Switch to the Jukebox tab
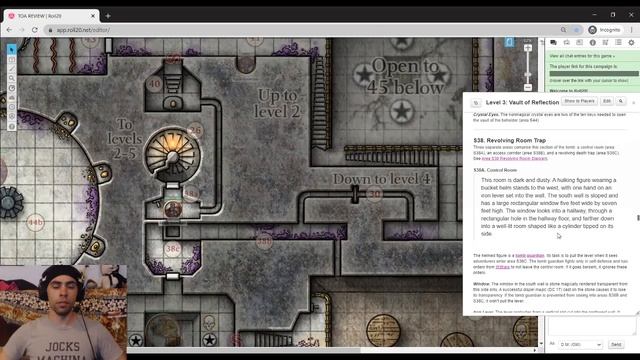This screenshot has width=640, height=360. click(605, 42)
